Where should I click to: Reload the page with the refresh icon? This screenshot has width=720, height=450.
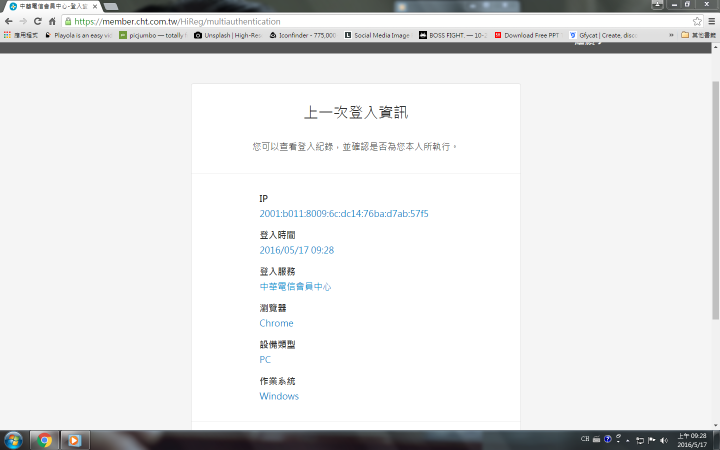click(38, 21)
